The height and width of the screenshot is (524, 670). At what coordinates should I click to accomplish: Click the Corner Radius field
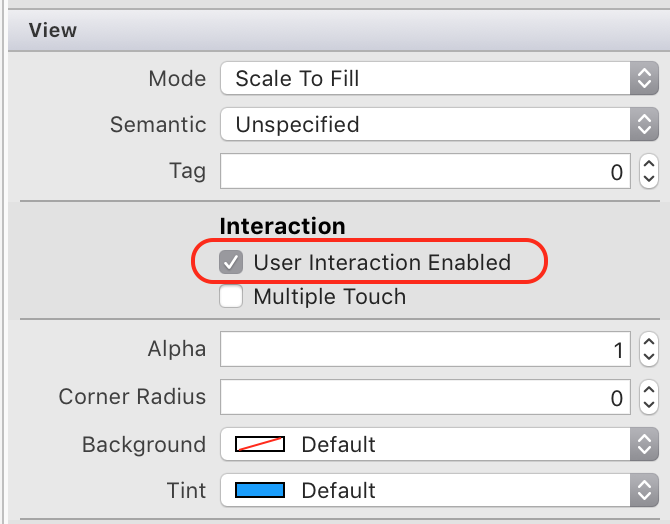425,397
